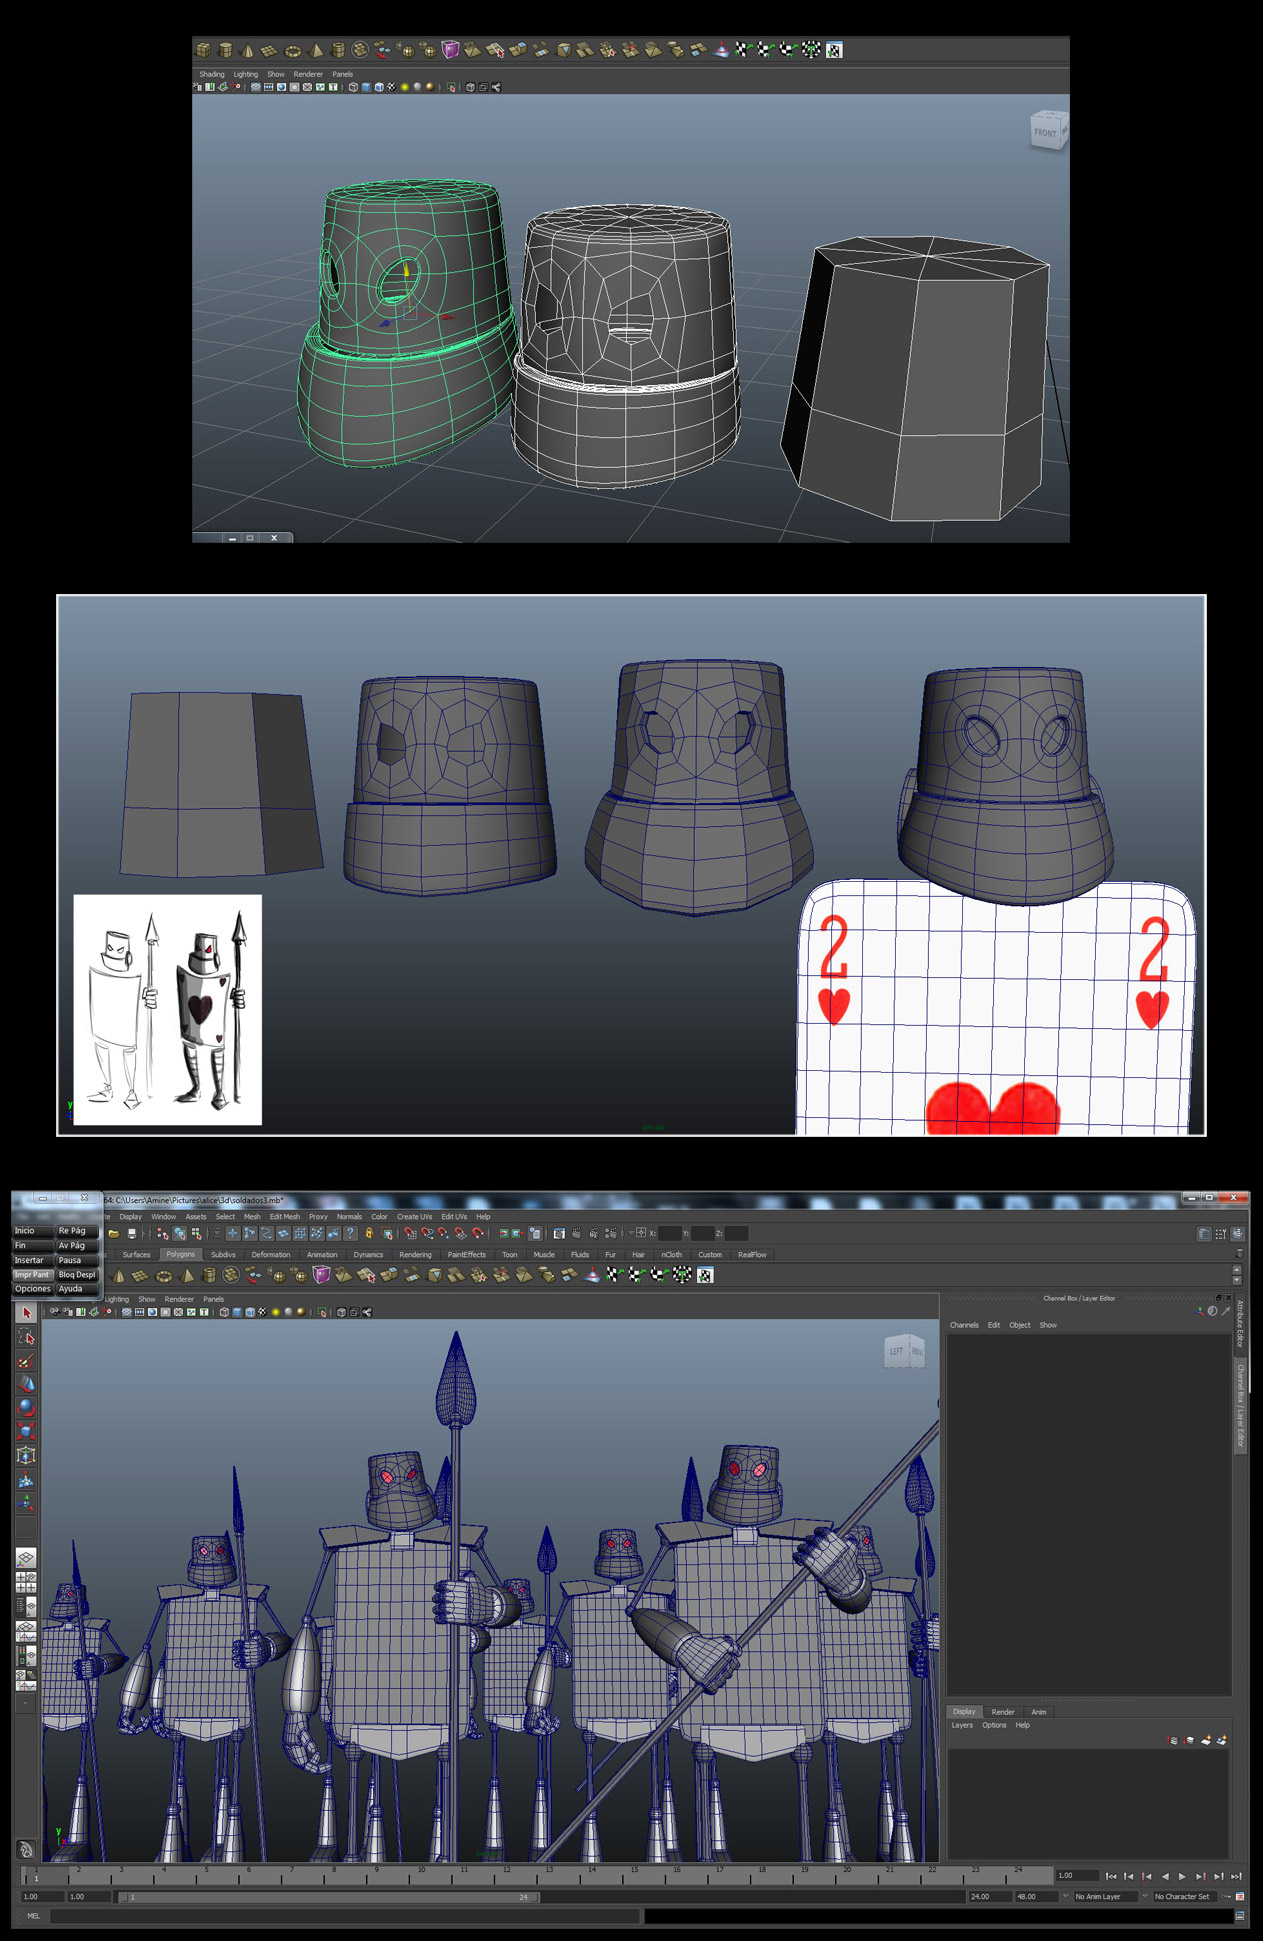Click the shelf scroll up arrow
Viewport: 1263px width, 1941px height.
pos(1237,1269)
